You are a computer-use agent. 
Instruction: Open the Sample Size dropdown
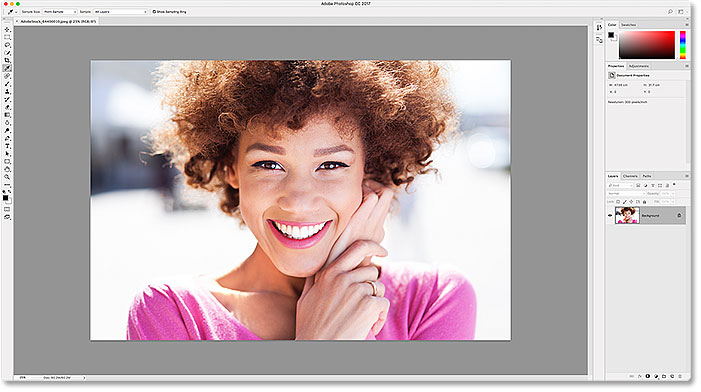tap(59, 12)
